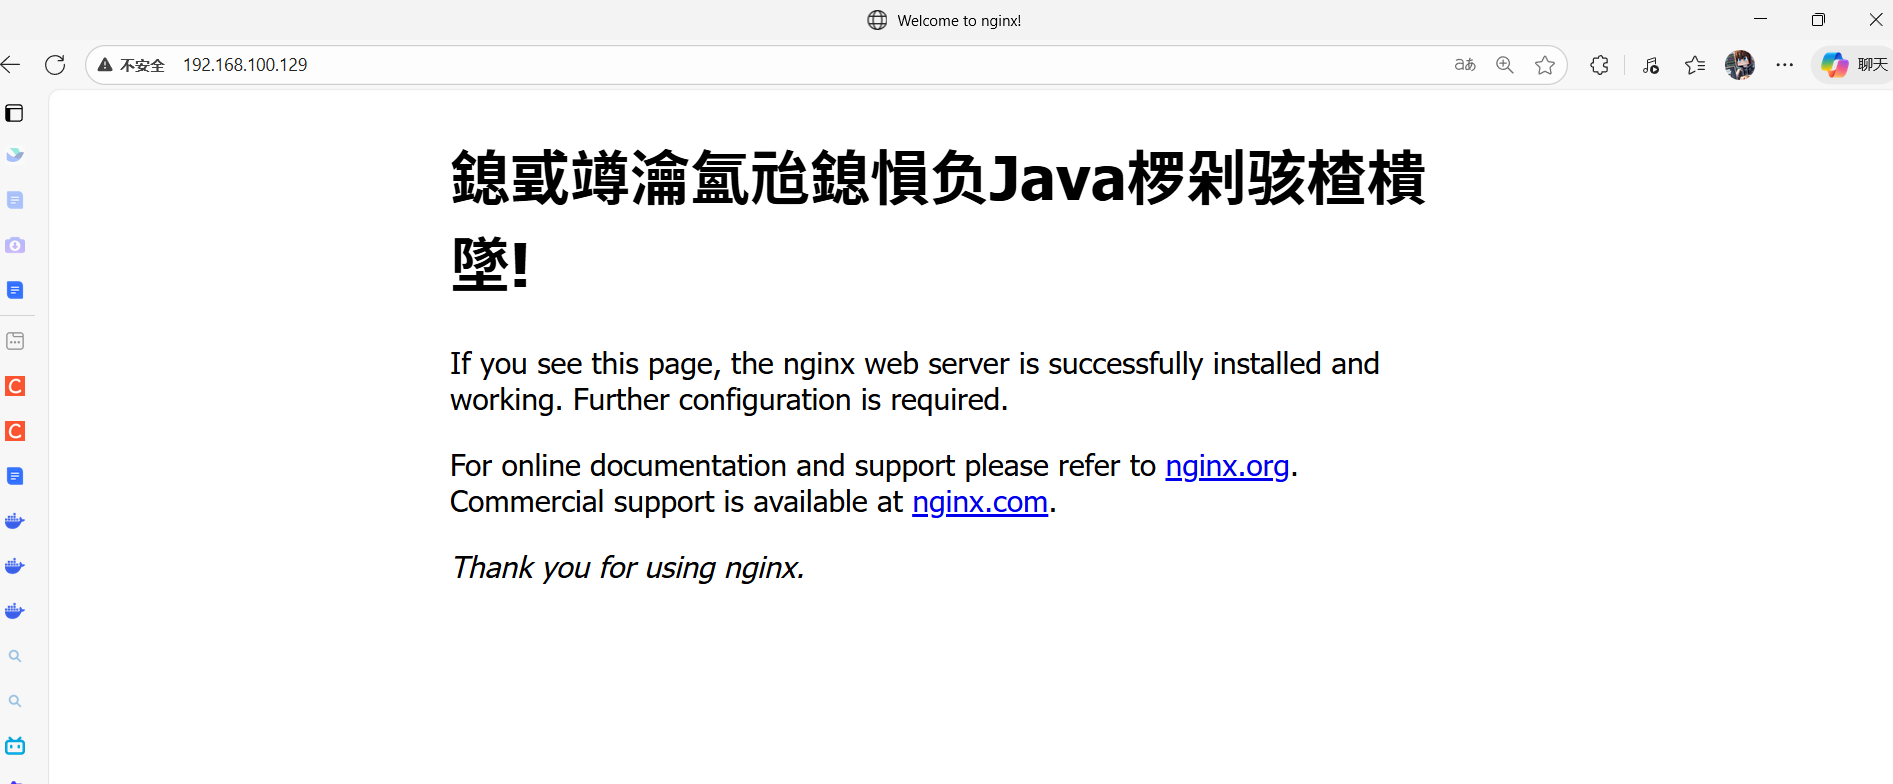Open the media control music note icon
This screenshot has height=784, width=1893.
(x=1651, y=65)
